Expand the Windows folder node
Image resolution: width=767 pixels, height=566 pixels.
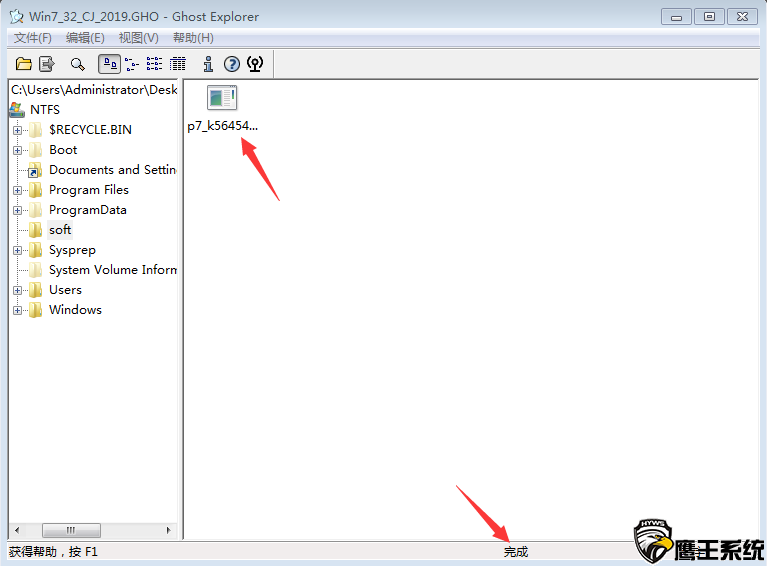[x=18, y=311]
